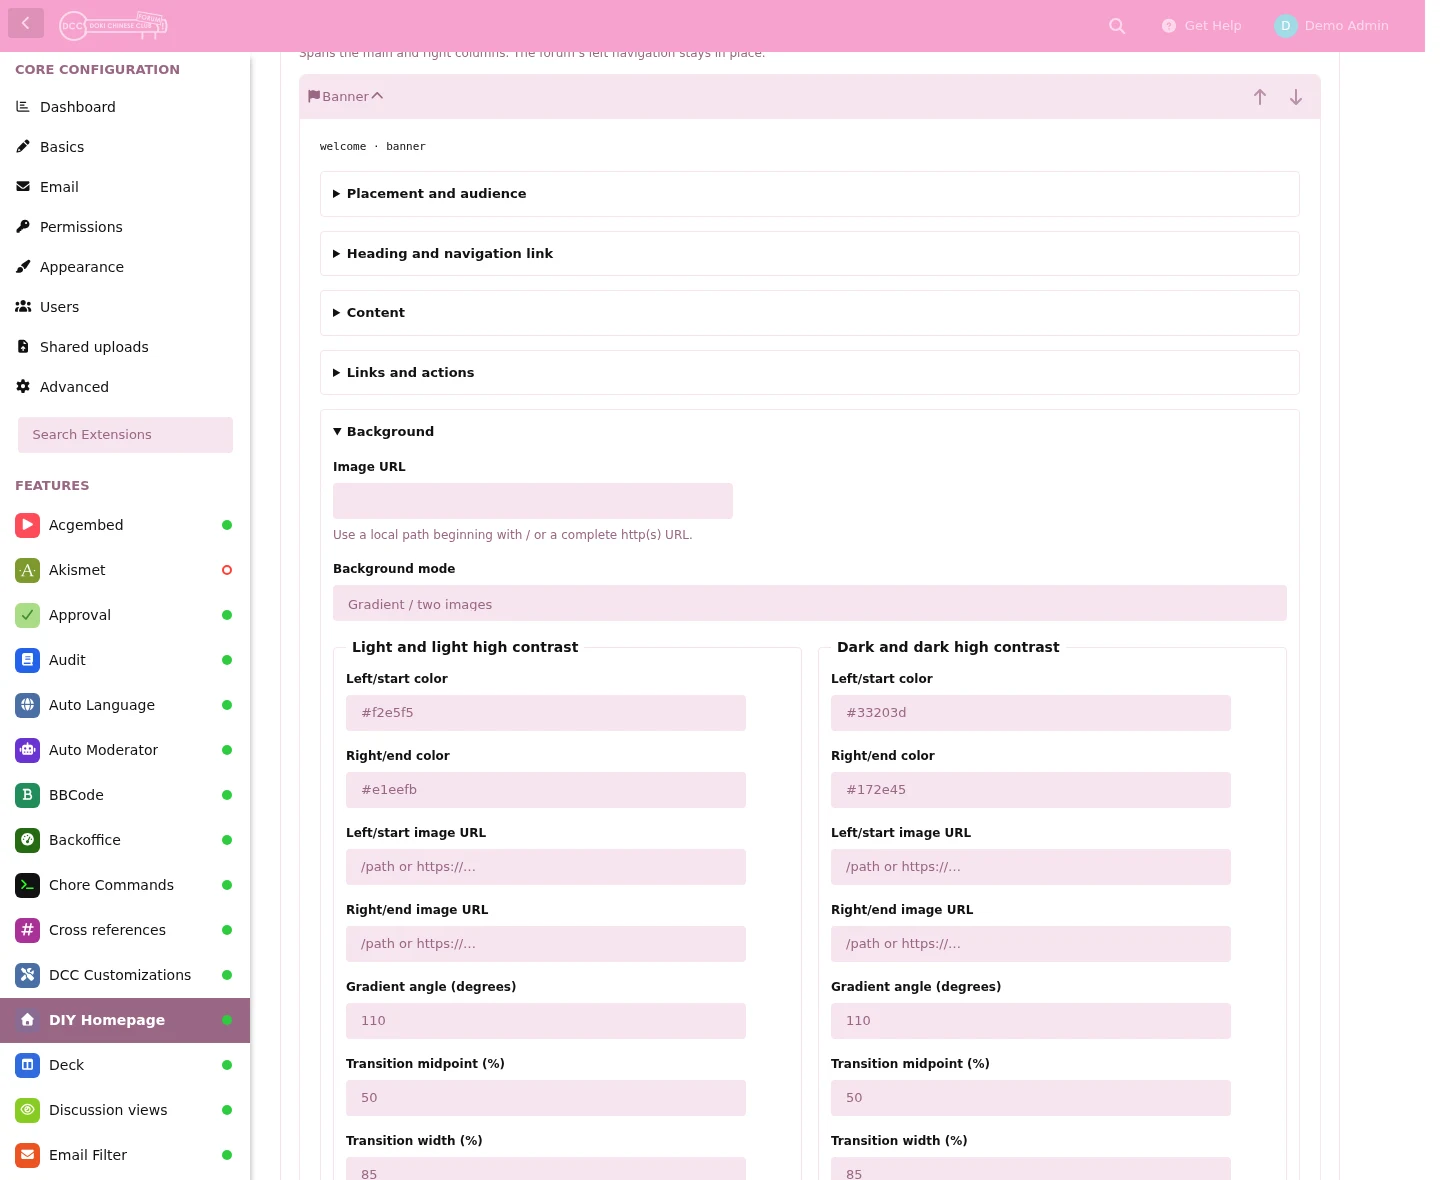The height and width of the screenshot is (1180, 1440).
Task: Select Approval extension icon
Action: coord(28,615)
